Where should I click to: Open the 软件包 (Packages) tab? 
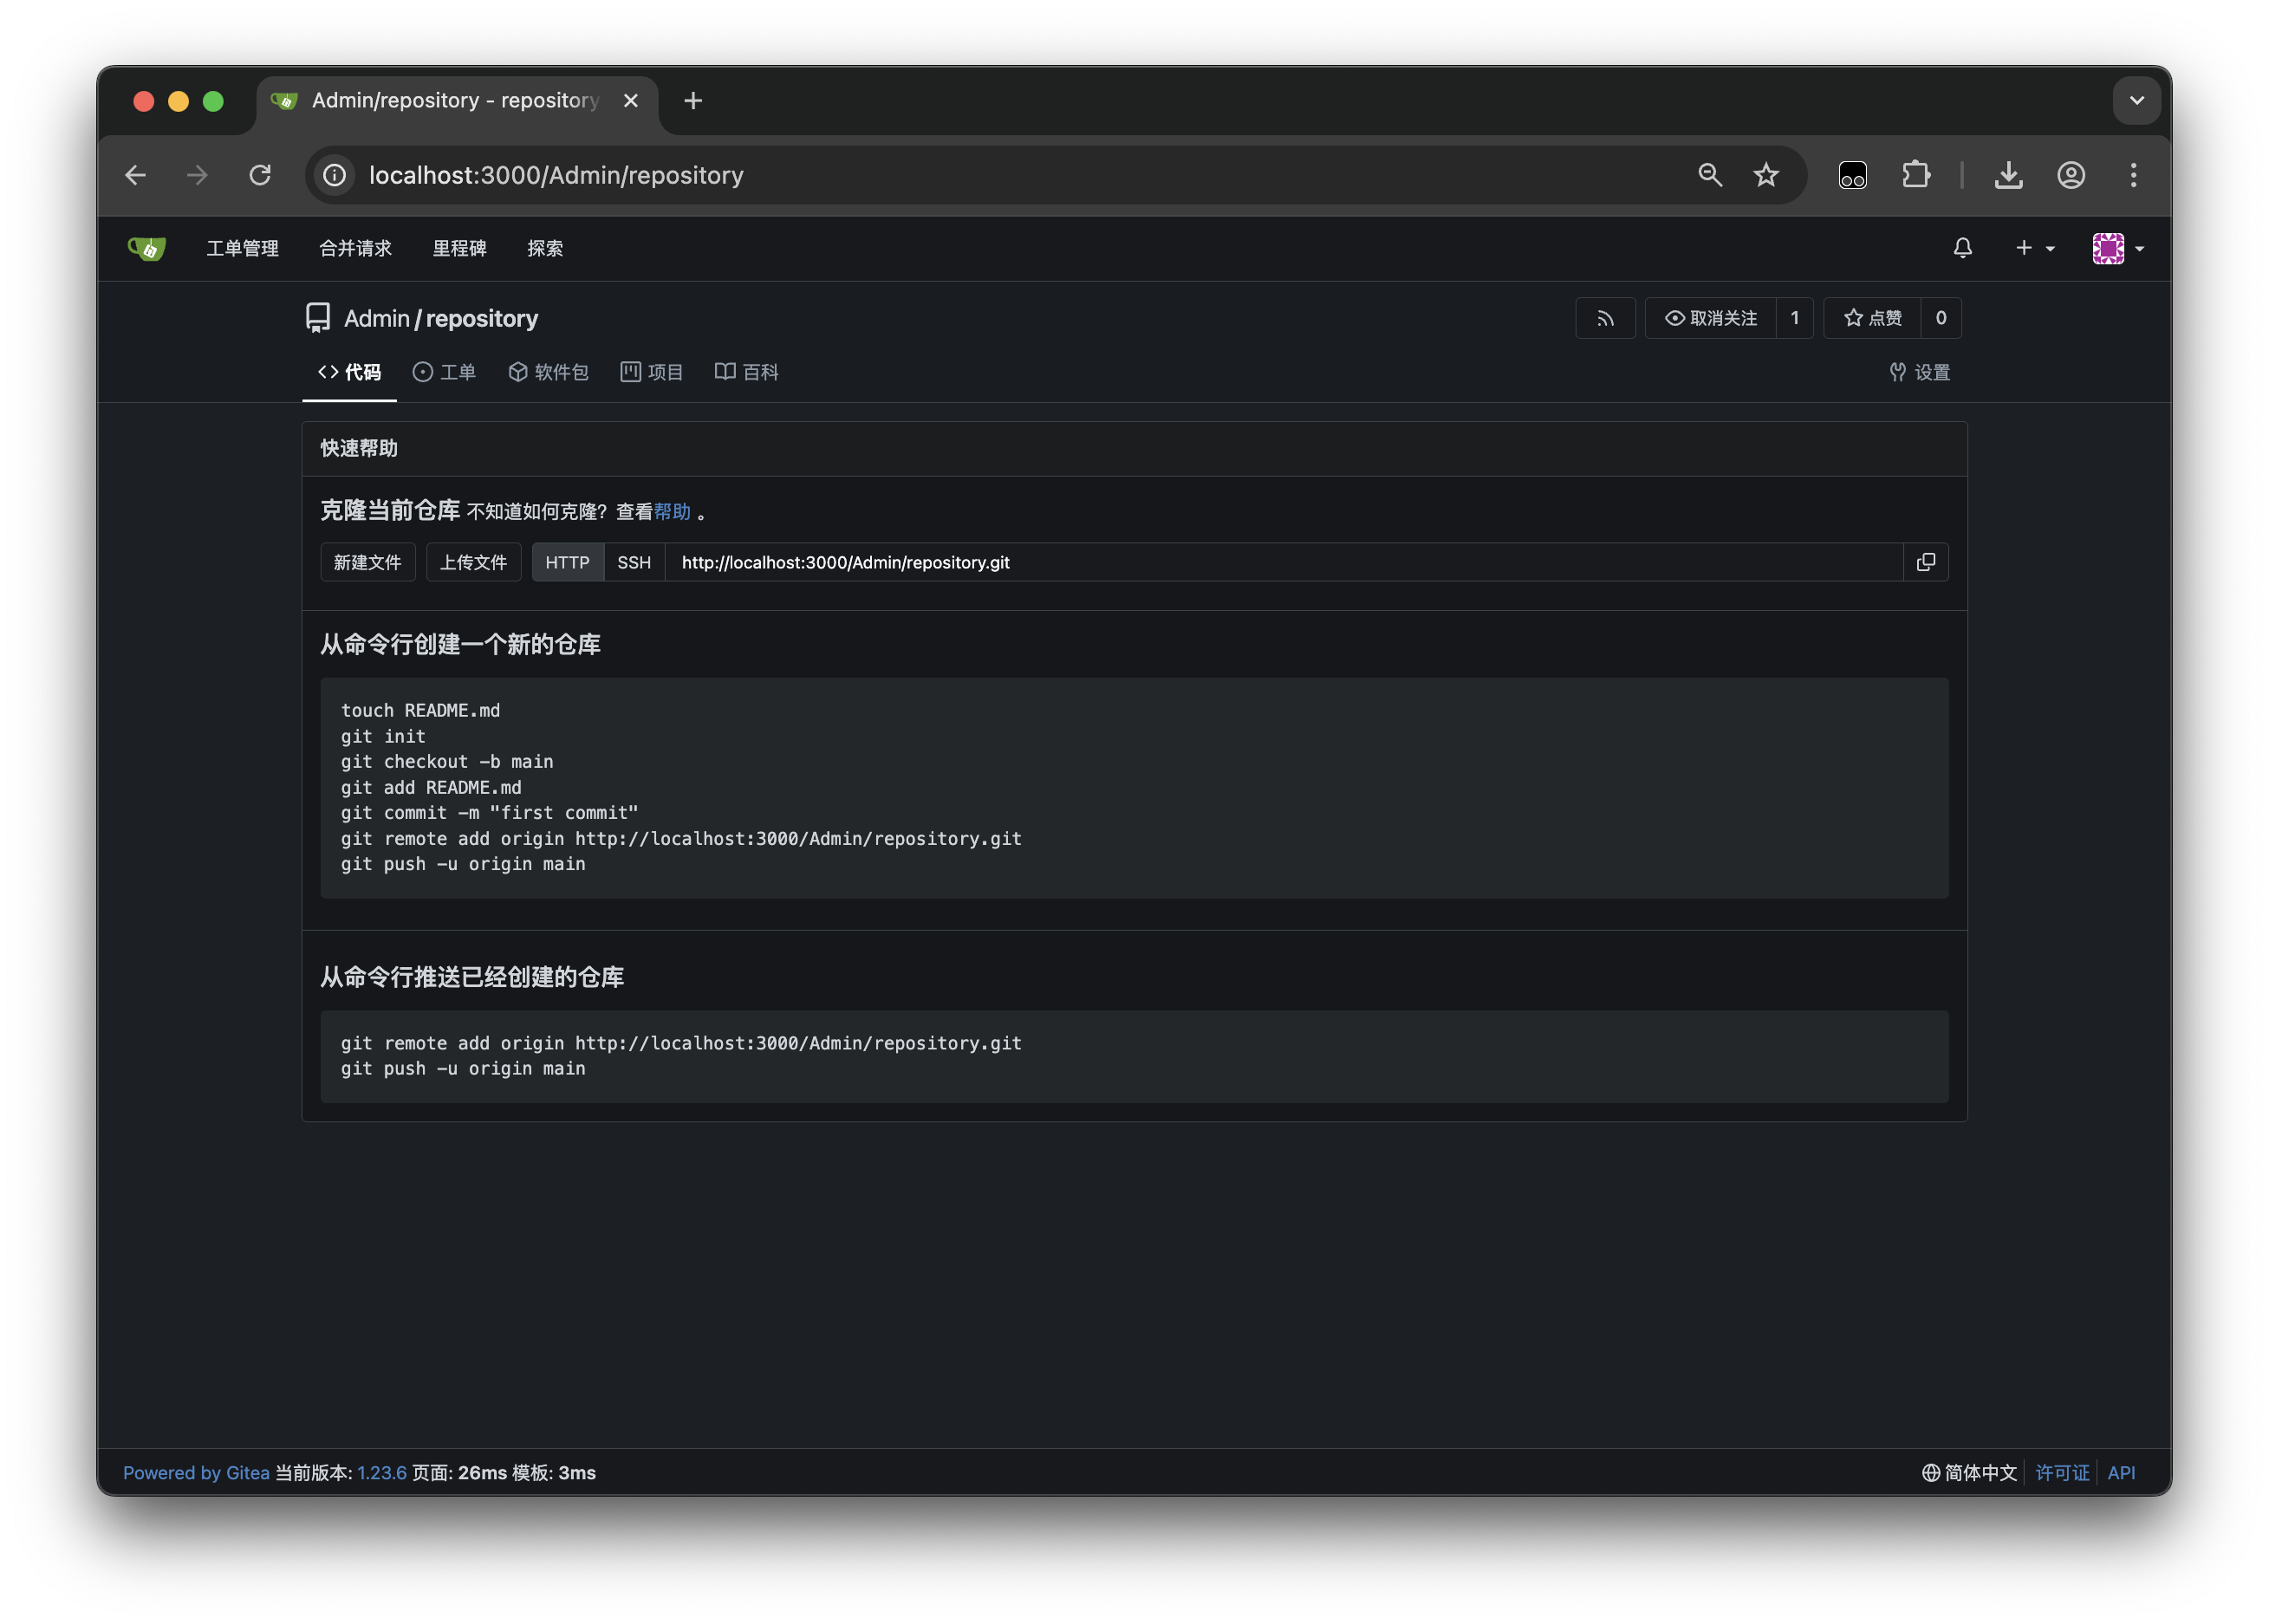pyautogui.click(x=548, y=372)
